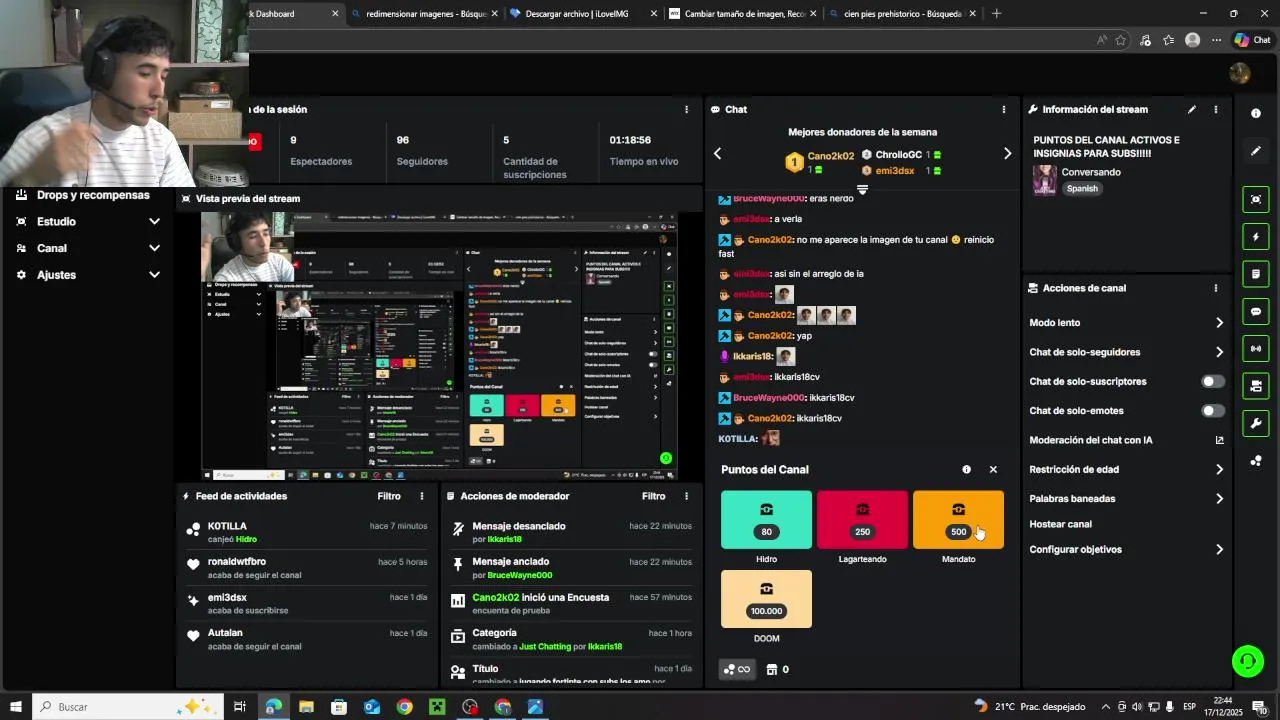
Task: Open Feed de actividades three-dot menu
Action: click(421, 496)
